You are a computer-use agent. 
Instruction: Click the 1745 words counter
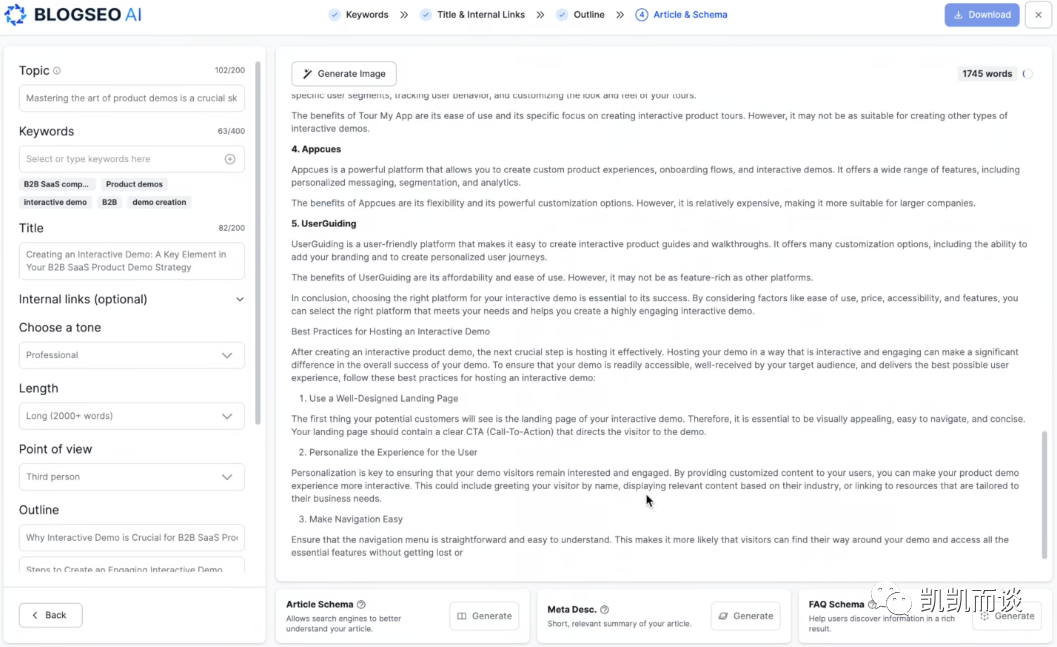[x=987, y=73]
